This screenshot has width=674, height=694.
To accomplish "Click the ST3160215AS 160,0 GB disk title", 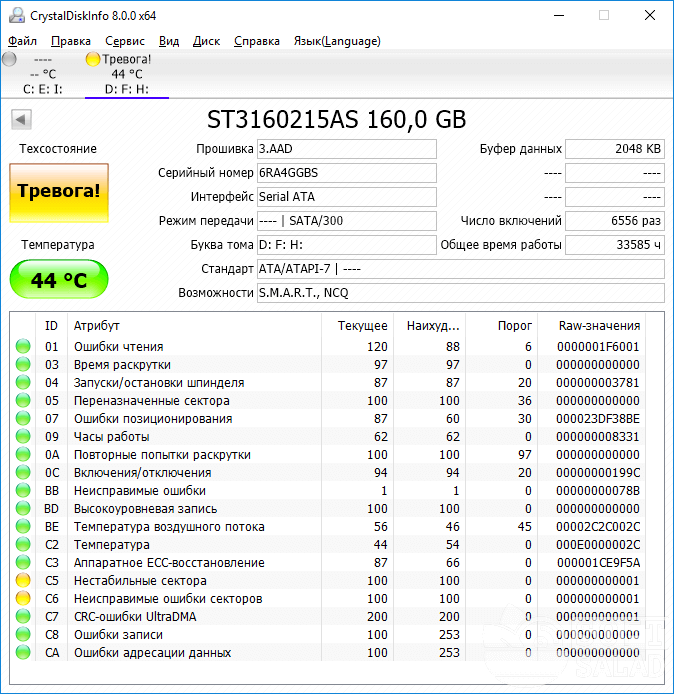I will point(337,120).
